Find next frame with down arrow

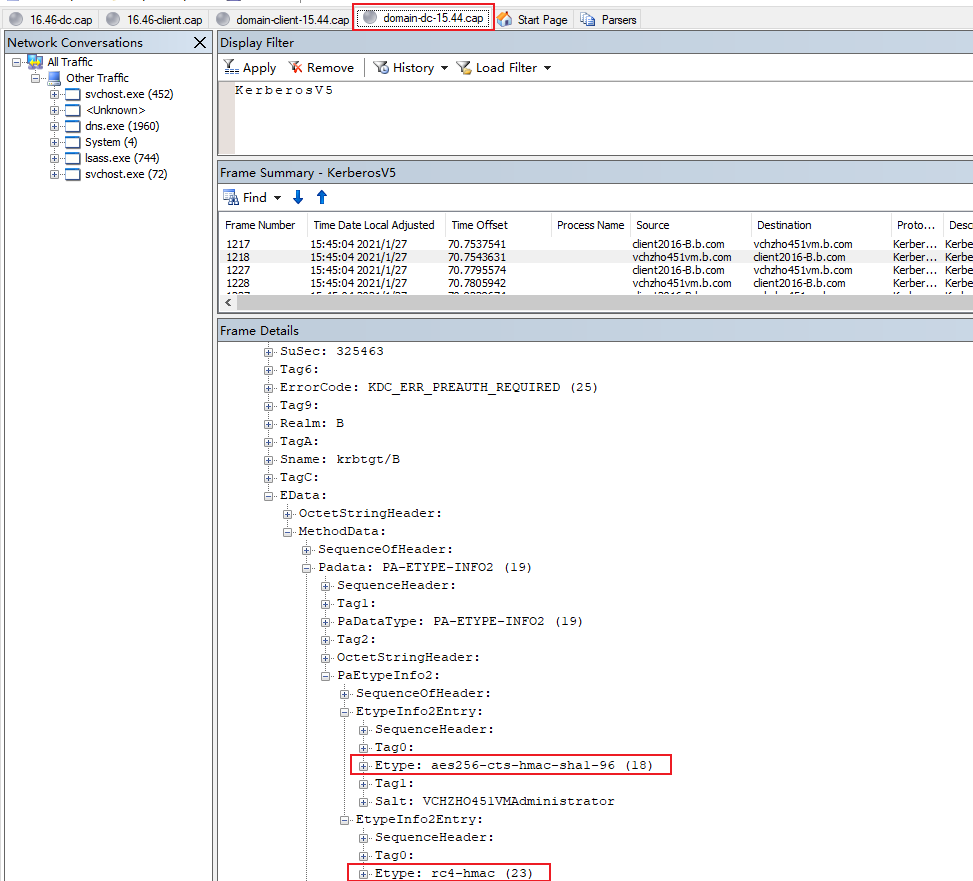click(x=298, y=197)
